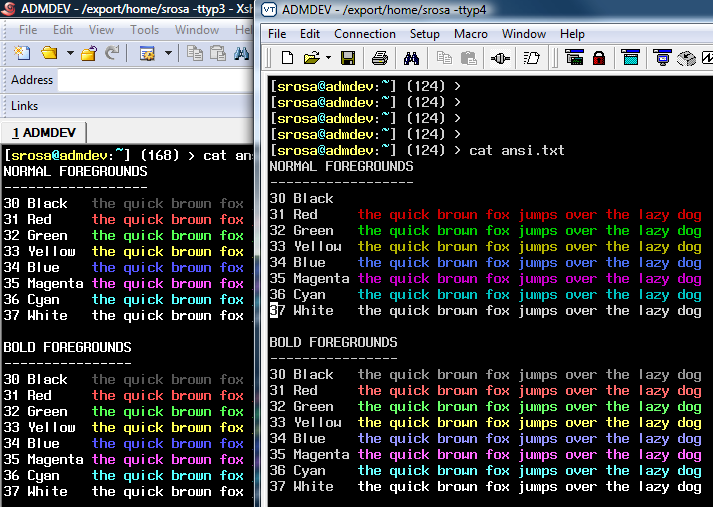Click the Address input field
This screenshot has height=507, width=713.
pyautogui.click(x=150, y=80)
